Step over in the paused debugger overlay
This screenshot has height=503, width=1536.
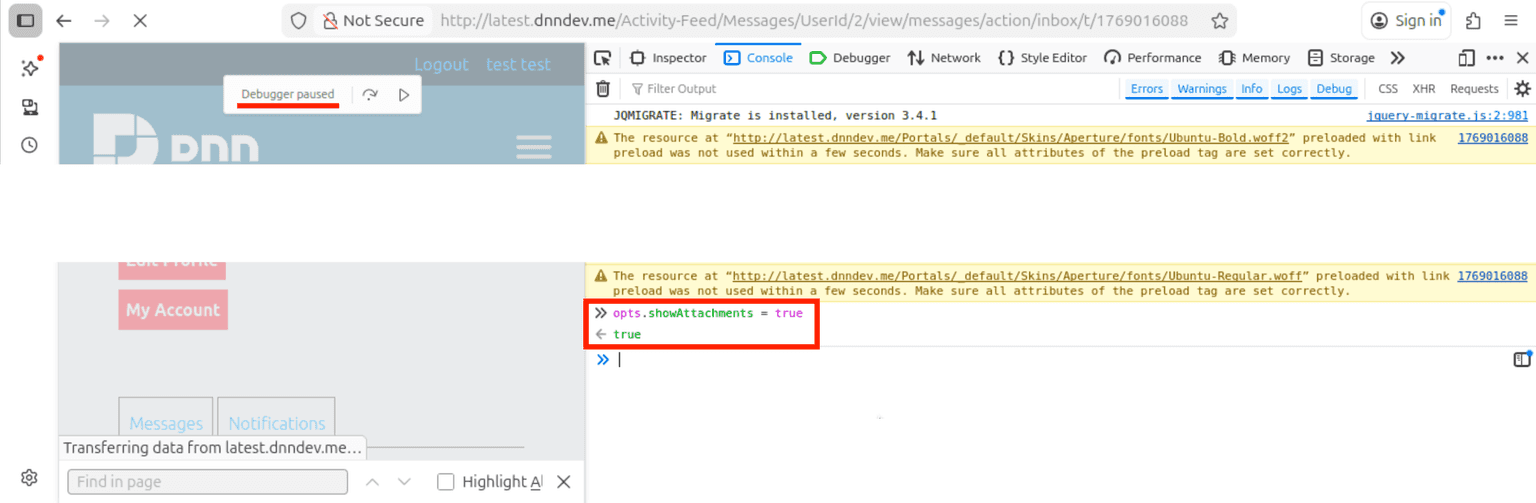point(370,95)
